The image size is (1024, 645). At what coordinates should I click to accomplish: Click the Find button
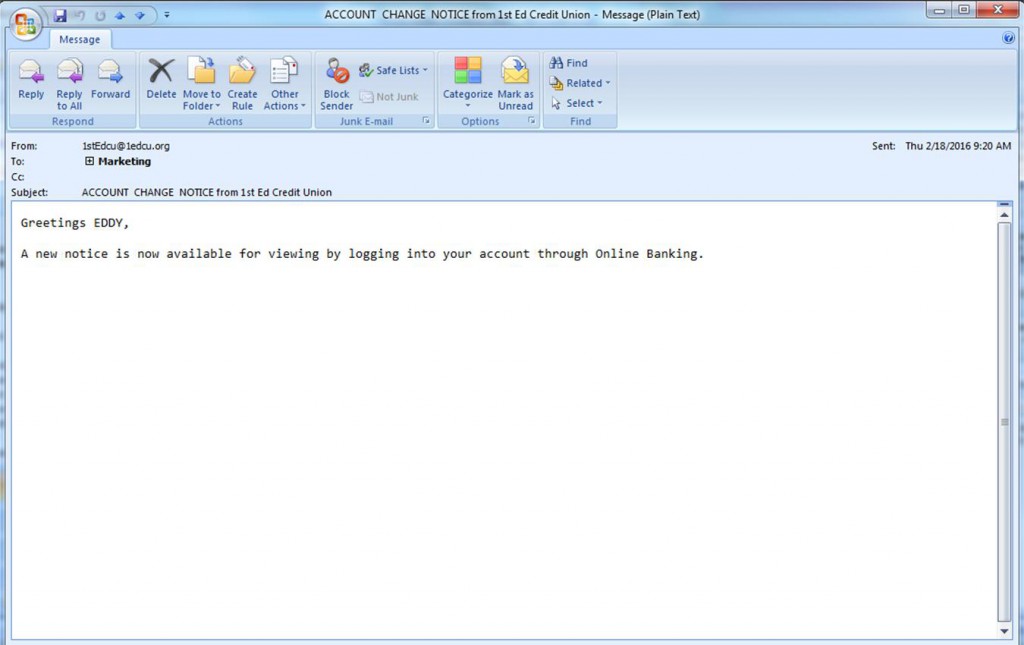tap(569, 63)
